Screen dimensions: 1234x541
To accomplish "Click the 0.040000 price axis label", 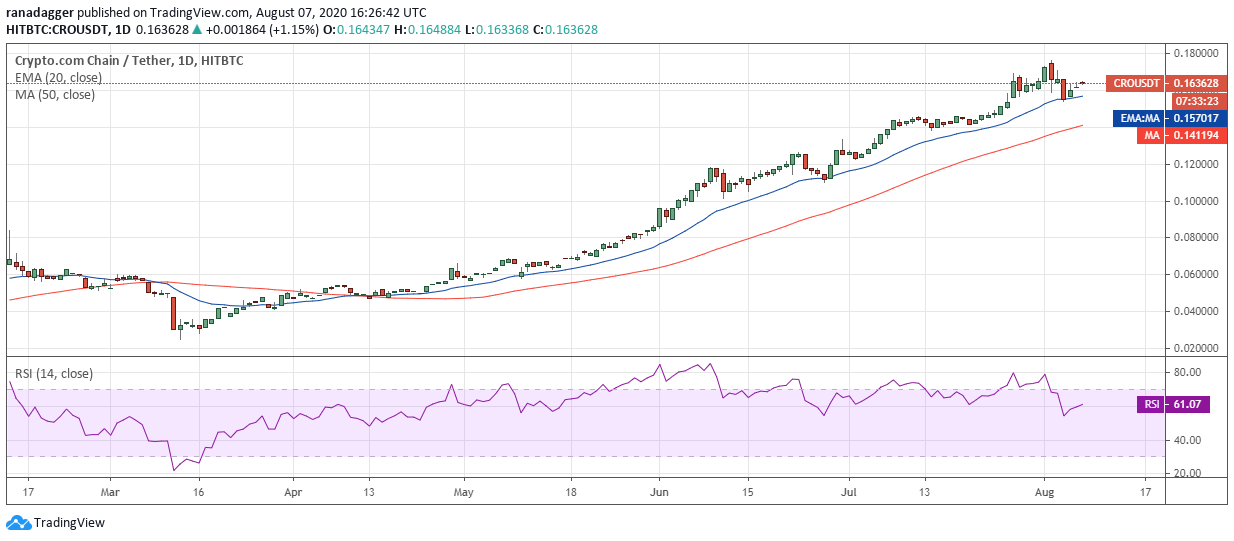I will point(1196,311).
